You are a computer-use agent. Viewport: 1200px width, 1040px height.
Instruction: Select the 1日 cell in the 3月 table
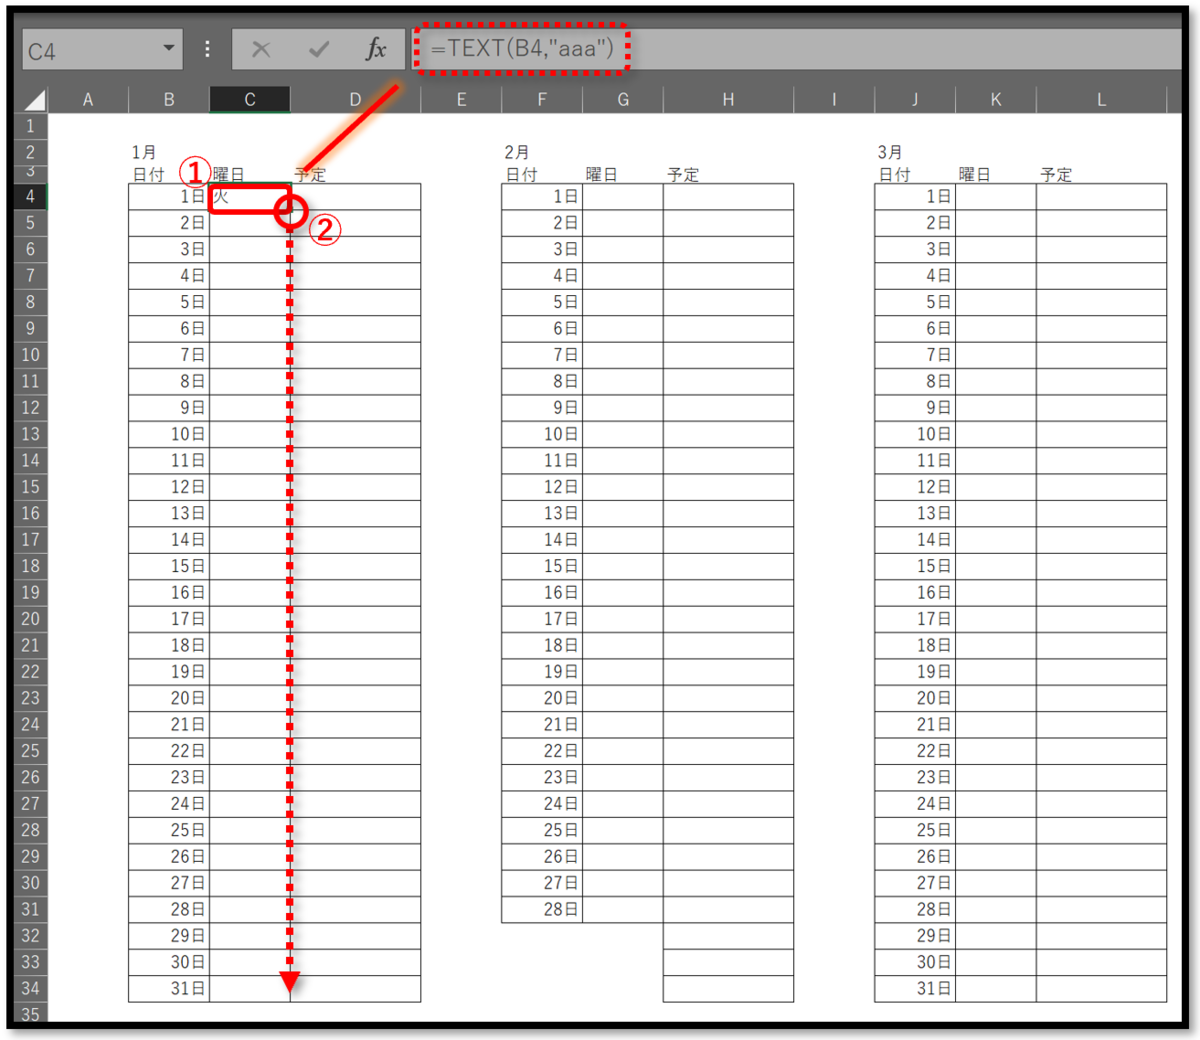pyautogui.click(x=915, y=197)
